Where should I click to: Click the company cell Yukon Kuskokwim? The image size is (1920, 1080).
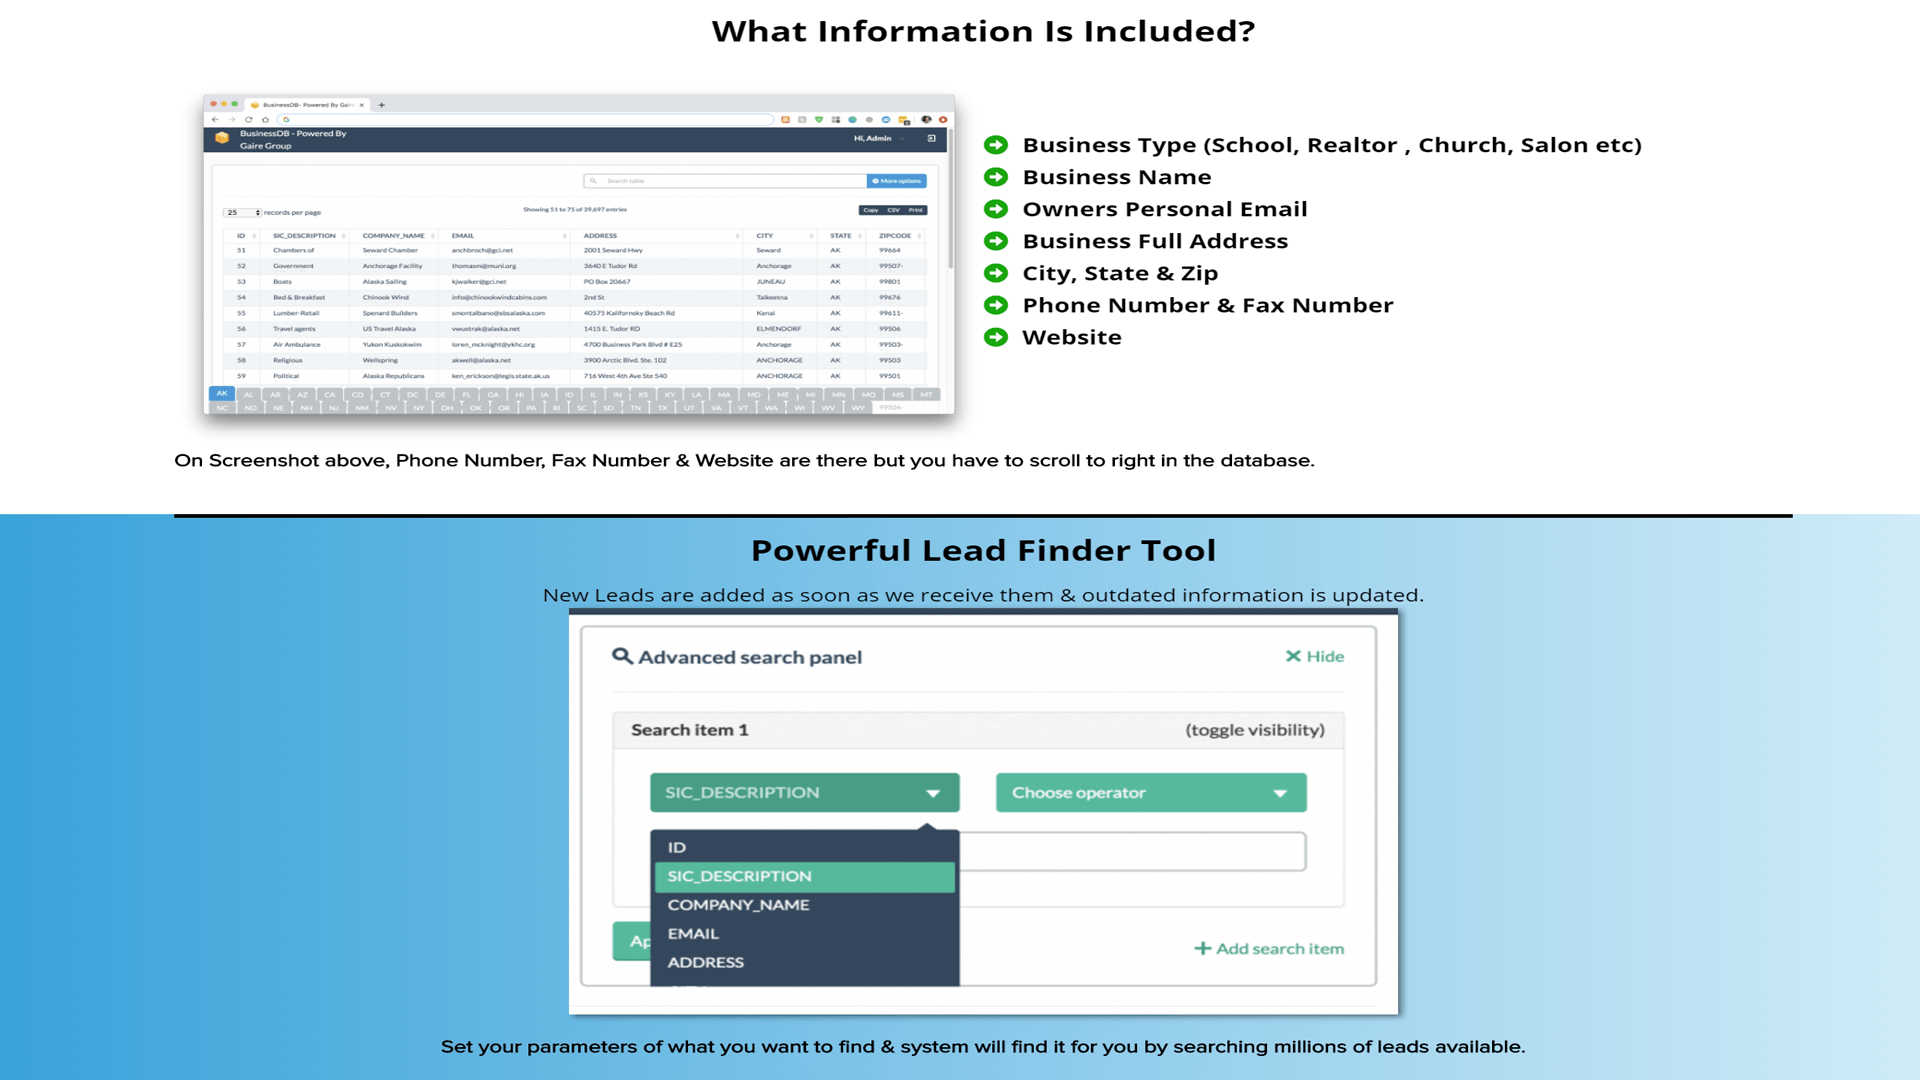coord(392,344)
